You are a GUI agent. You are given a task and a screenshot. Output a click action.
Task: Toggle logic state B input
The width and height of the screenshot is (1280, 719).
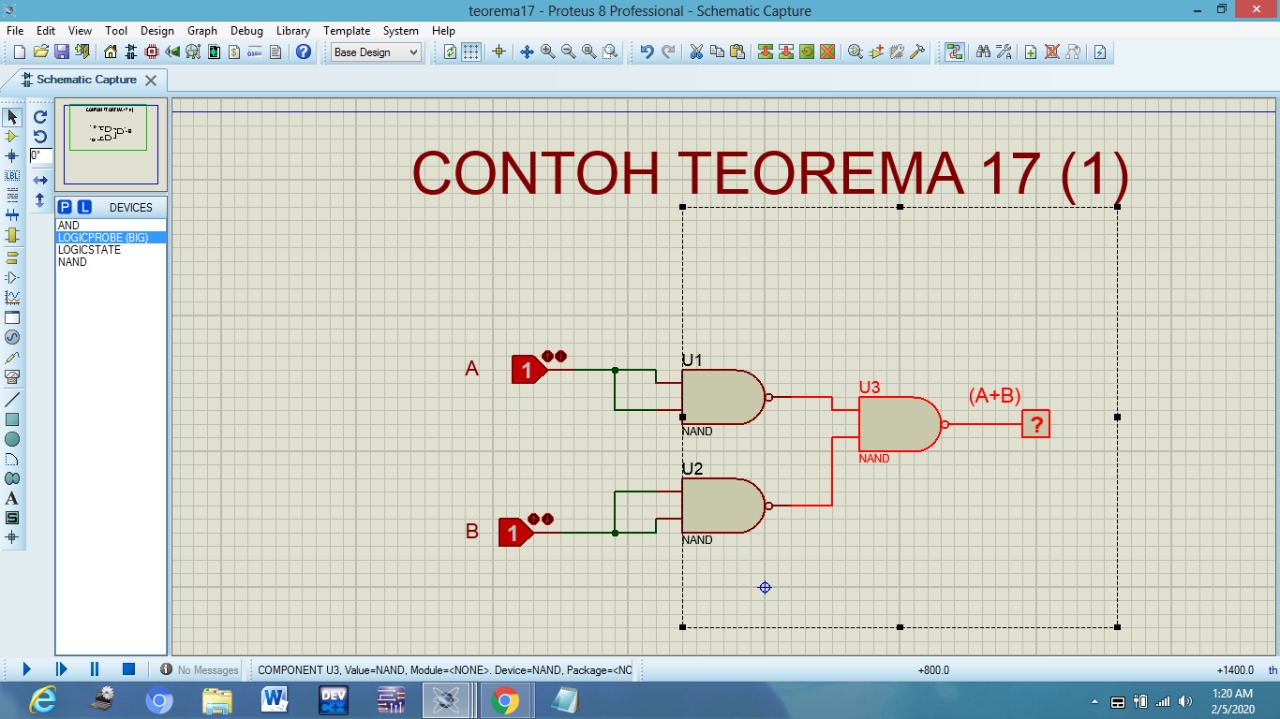[x=515, y=533]
